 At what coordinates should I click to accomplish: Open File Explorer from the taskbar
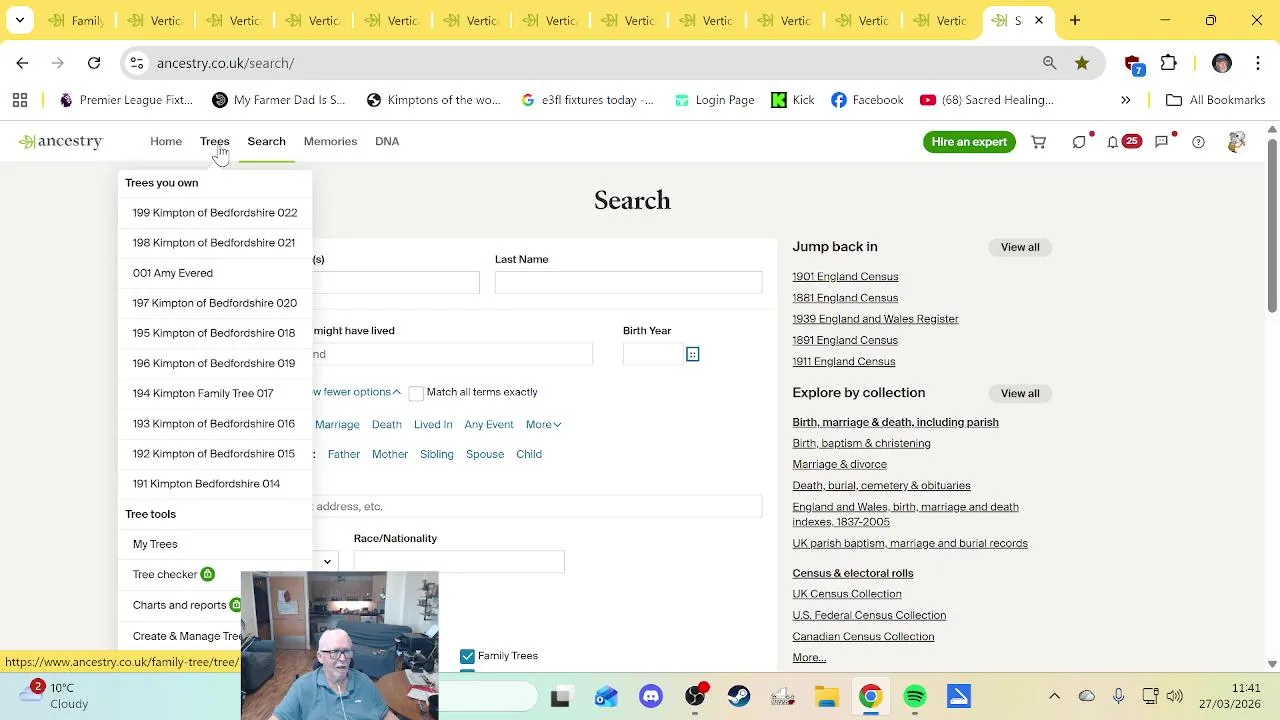[827, 697]
